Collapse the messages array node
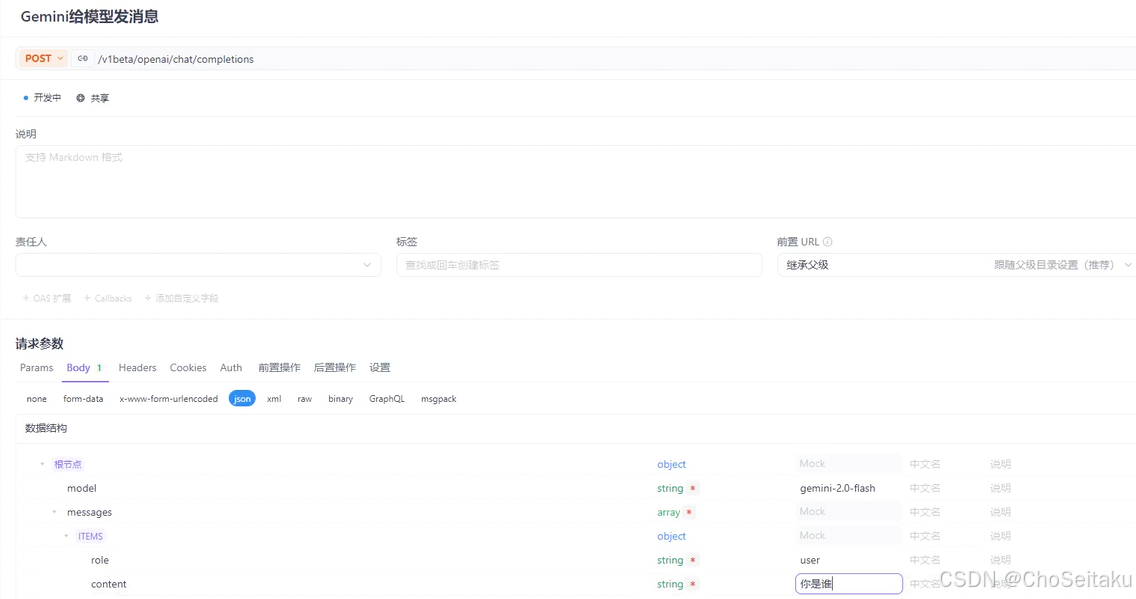Viewport: 1136px width, 599px height. [54, 512]
